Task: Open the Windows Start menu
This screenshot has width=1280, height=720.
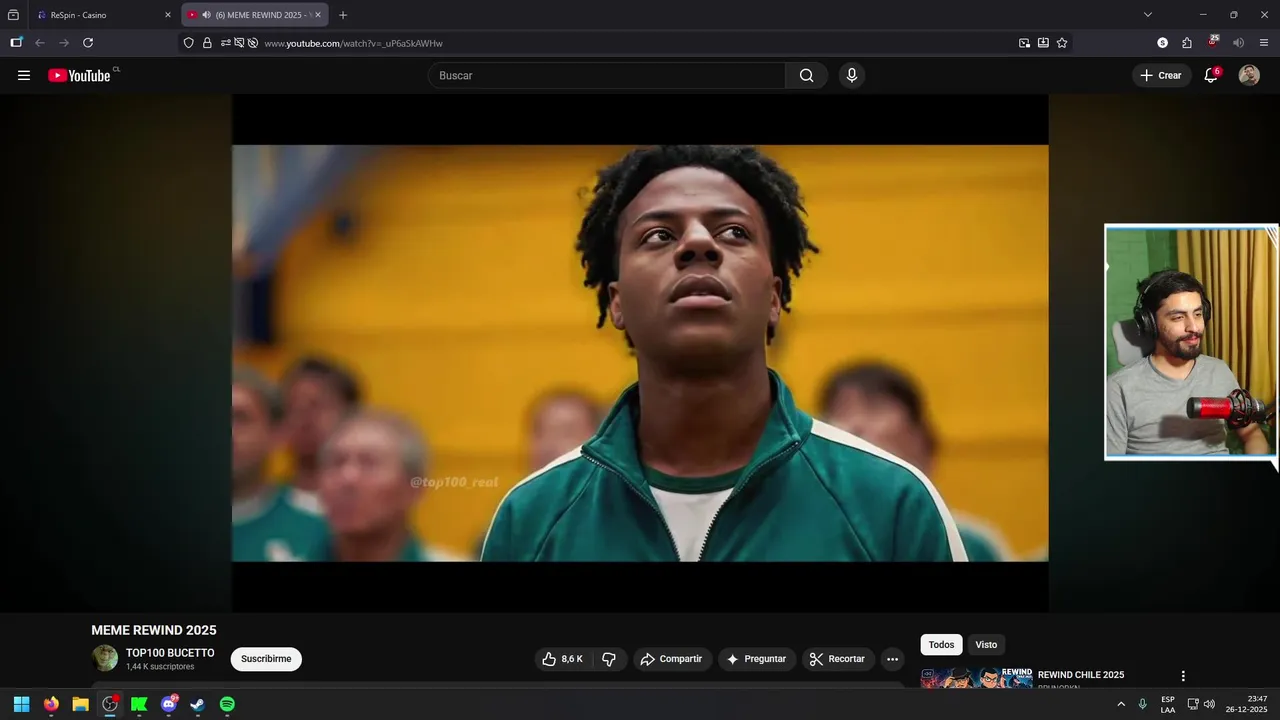Action: (x=21, y=704)
